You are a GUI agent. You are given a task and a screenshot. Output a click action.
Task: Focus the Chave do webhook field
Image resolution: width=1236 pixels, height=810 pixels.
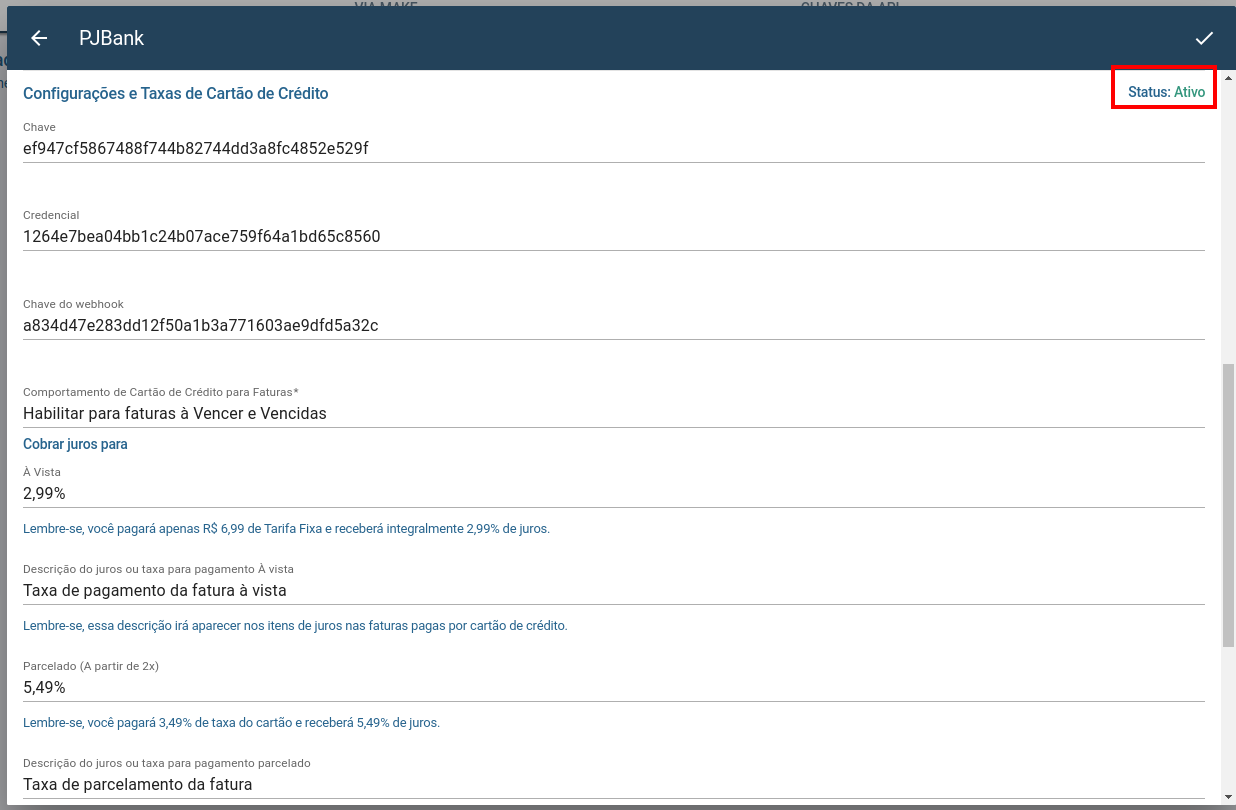click(613, 325)
